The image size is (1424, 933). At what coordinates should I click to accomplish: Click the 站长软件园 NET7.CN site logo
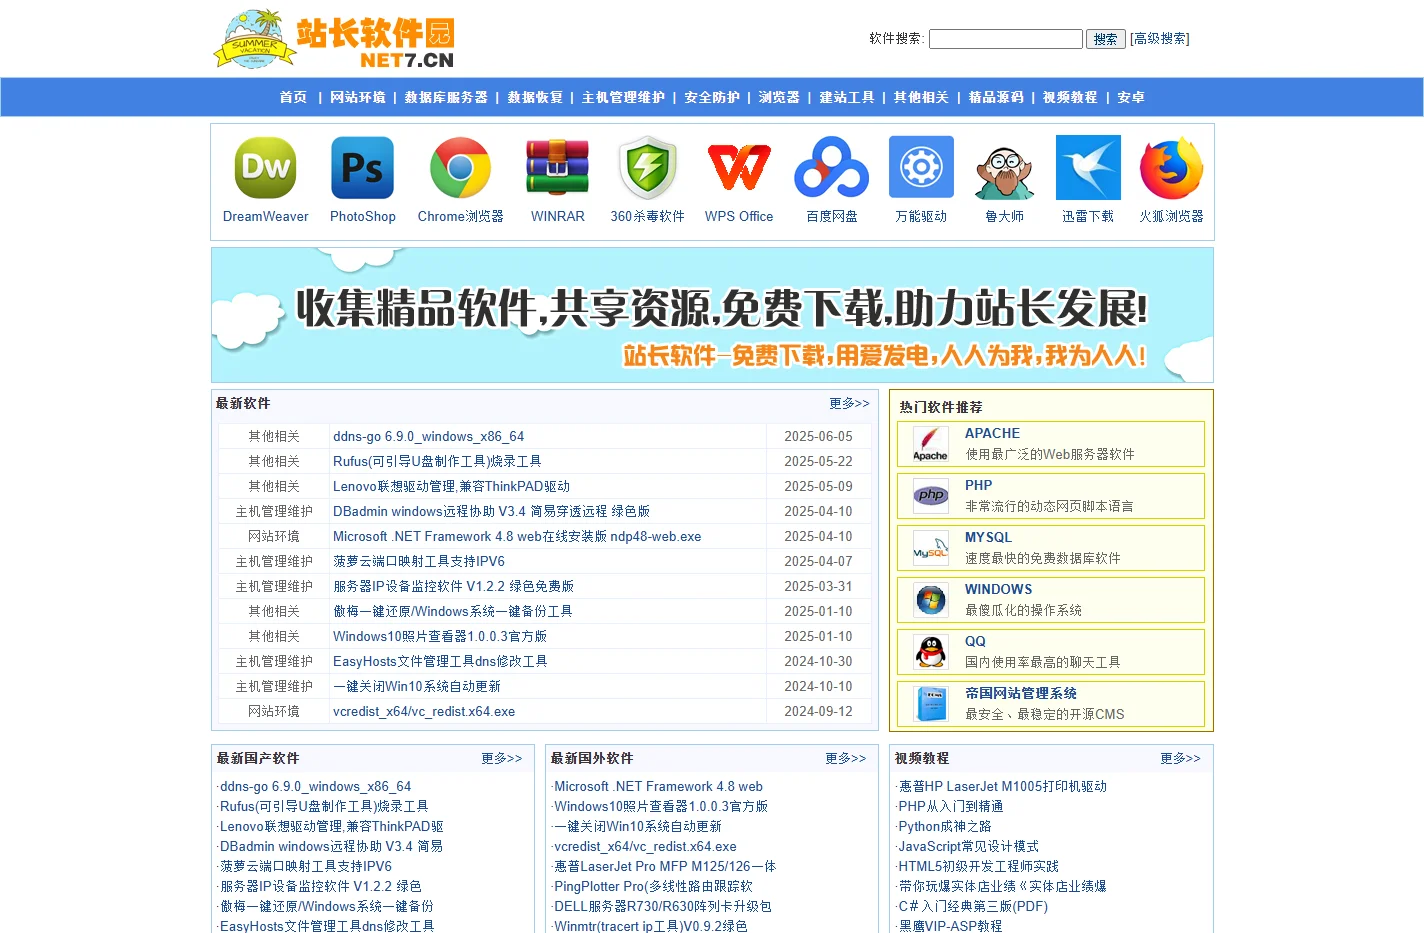[334, 39]
